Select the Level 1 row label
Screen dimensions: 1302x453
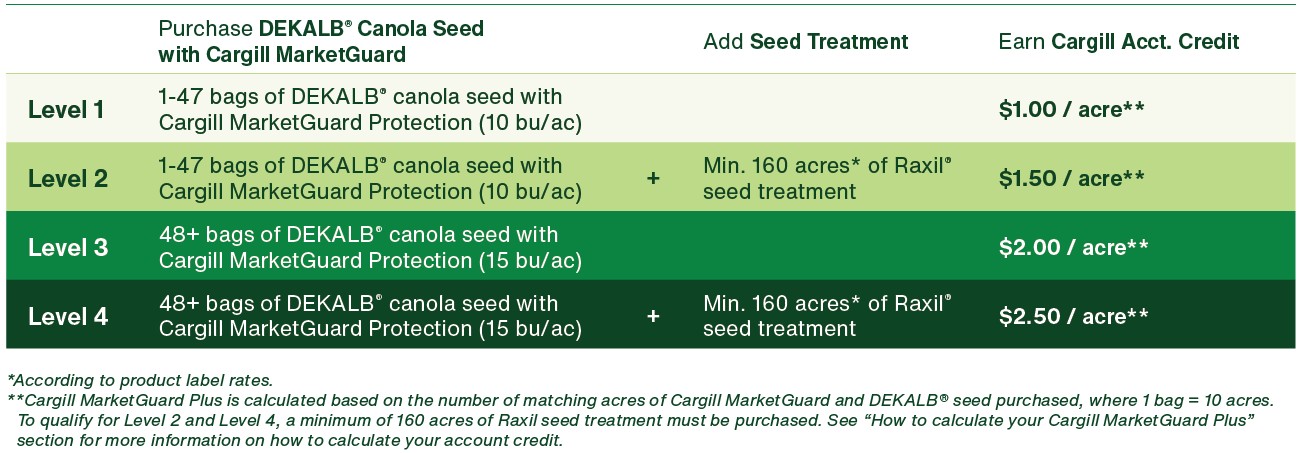[x=66, y=109]
